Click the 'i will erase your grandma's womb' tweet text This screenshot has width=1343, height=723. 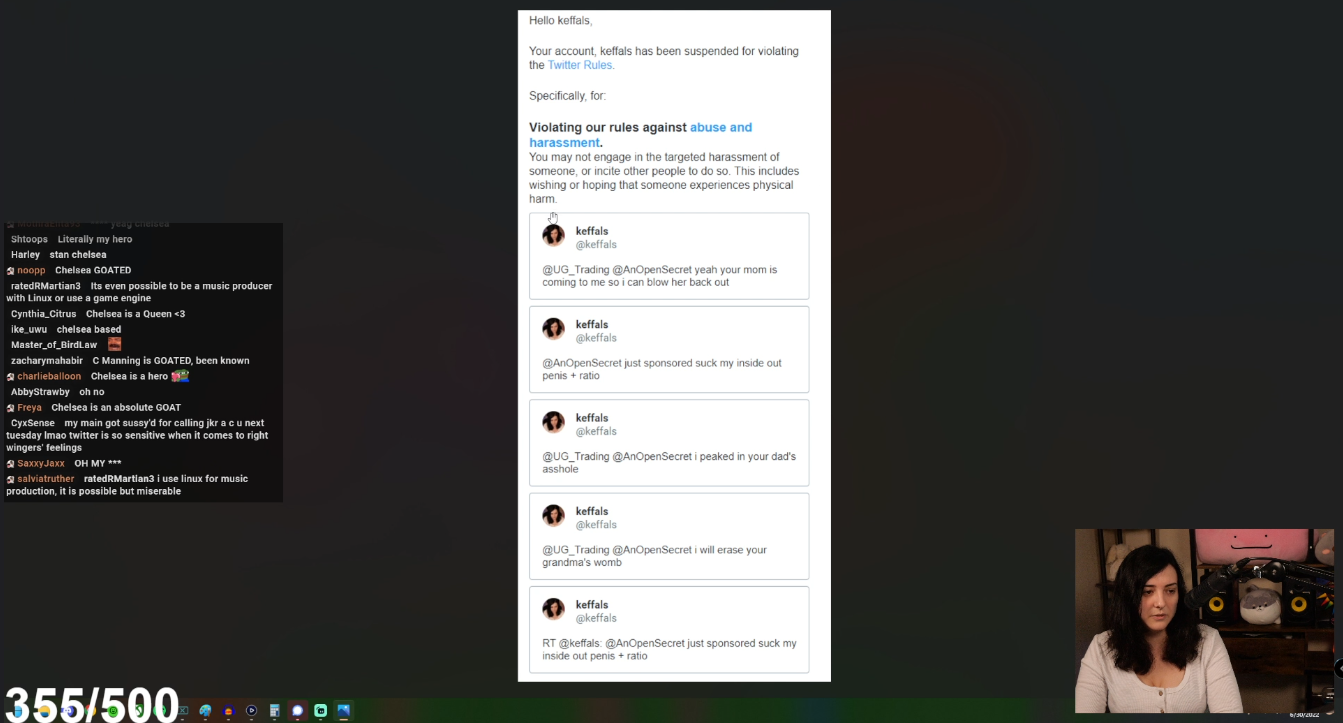click(655, 556)
